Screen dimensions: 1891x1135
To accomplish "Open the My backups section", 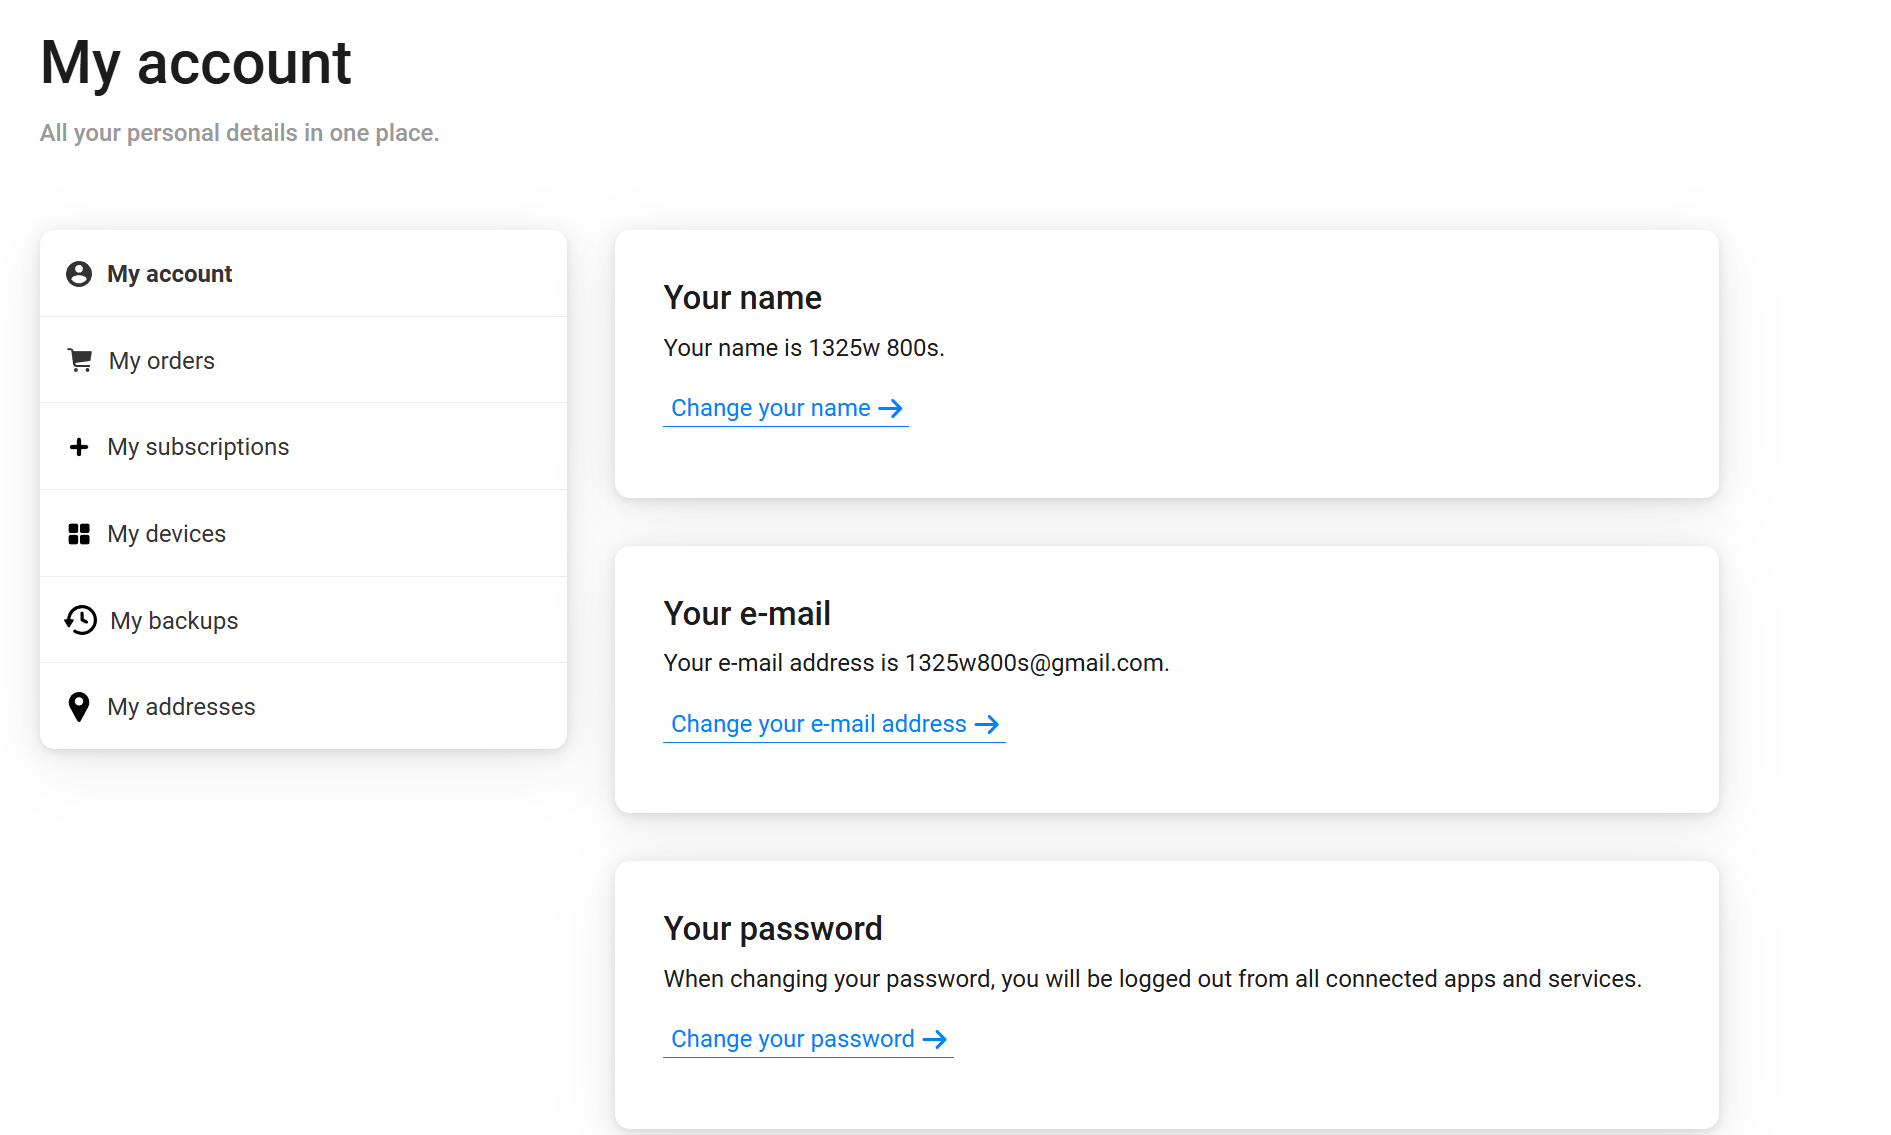I will (x=174, y=621).
